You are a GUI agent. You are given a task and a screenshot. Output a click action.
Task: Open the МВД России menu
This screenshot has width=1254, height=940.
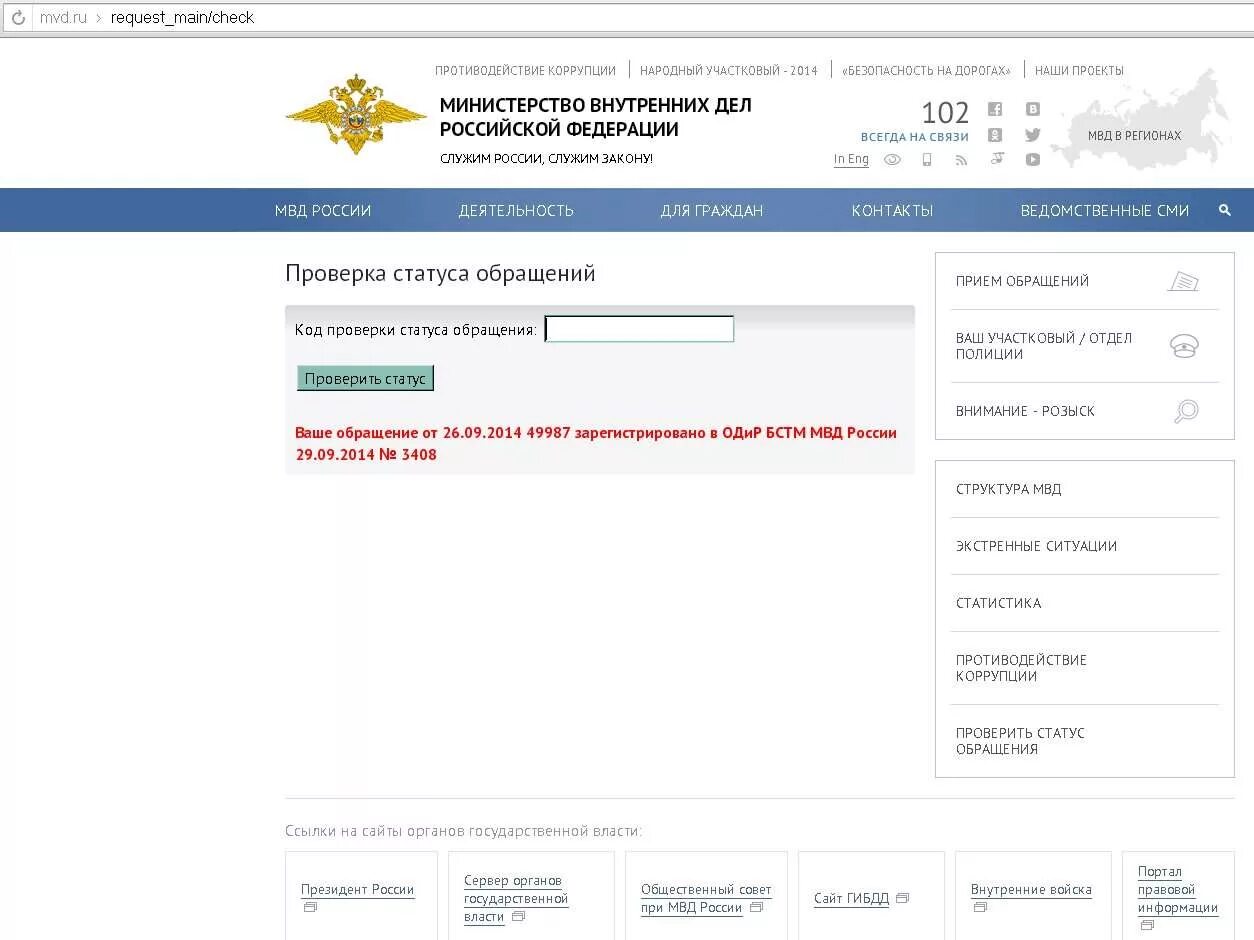pos(323,210)
